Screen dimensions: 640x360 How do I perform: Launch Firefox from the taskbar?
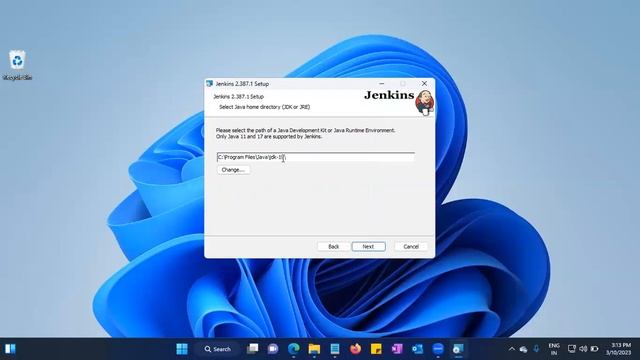pyautogui.click(x=356, y=349)
